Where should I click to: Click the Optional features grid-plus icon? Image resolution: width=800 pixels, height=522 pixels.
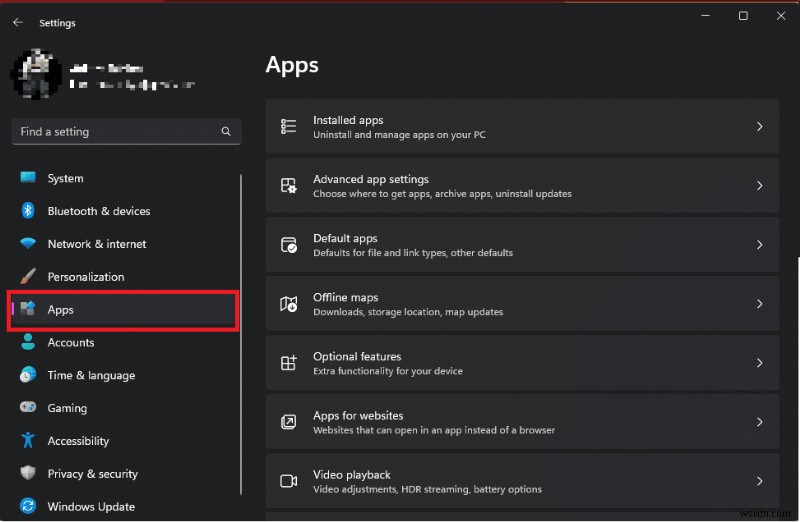288,363
